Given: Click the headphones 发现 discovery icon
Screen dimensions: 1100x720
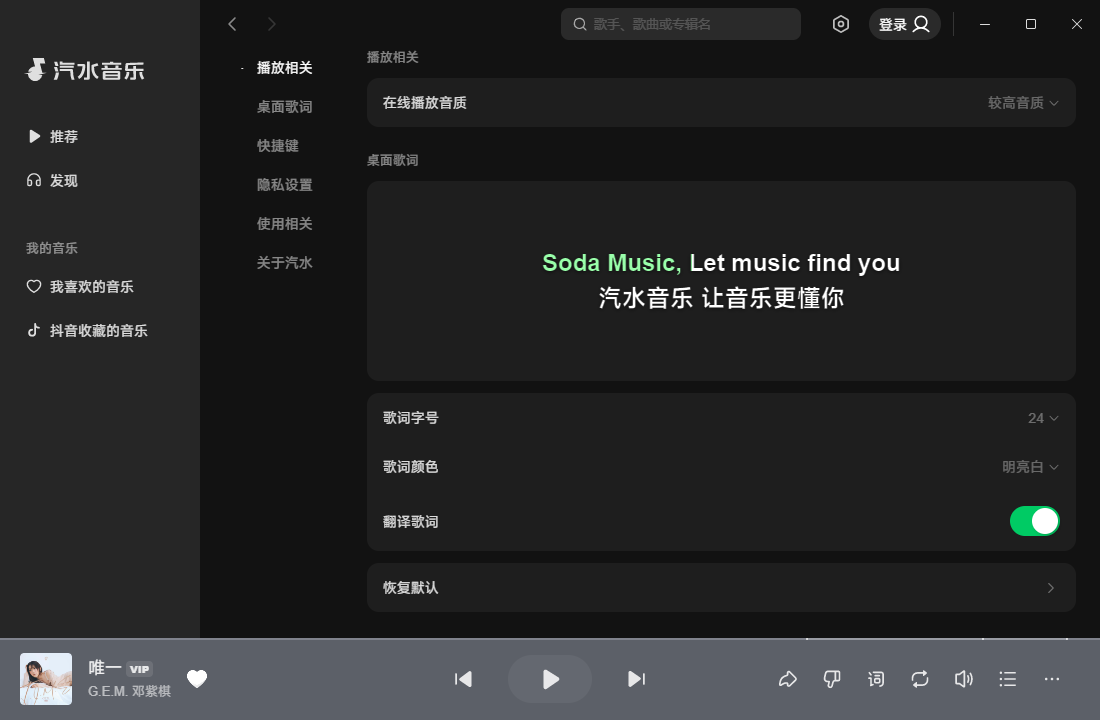Looking at the screenshot, I should [x=34, y=180].
